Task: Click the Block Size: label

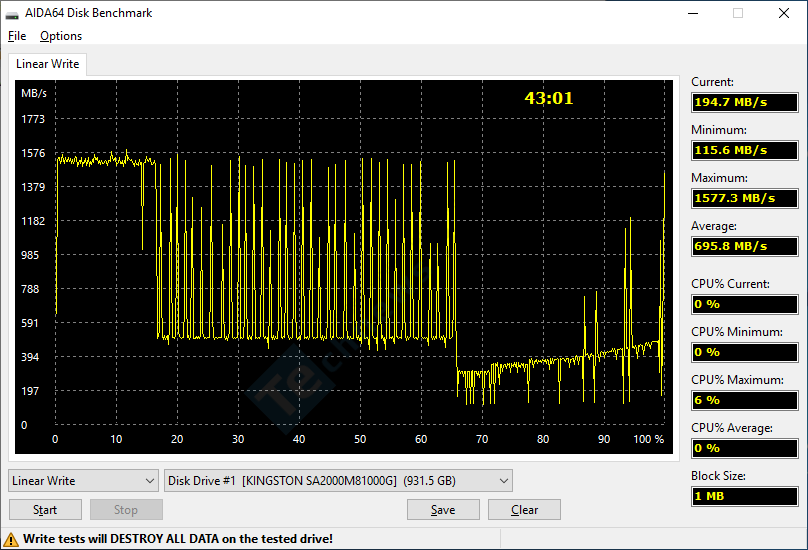Action: point(718,476)
